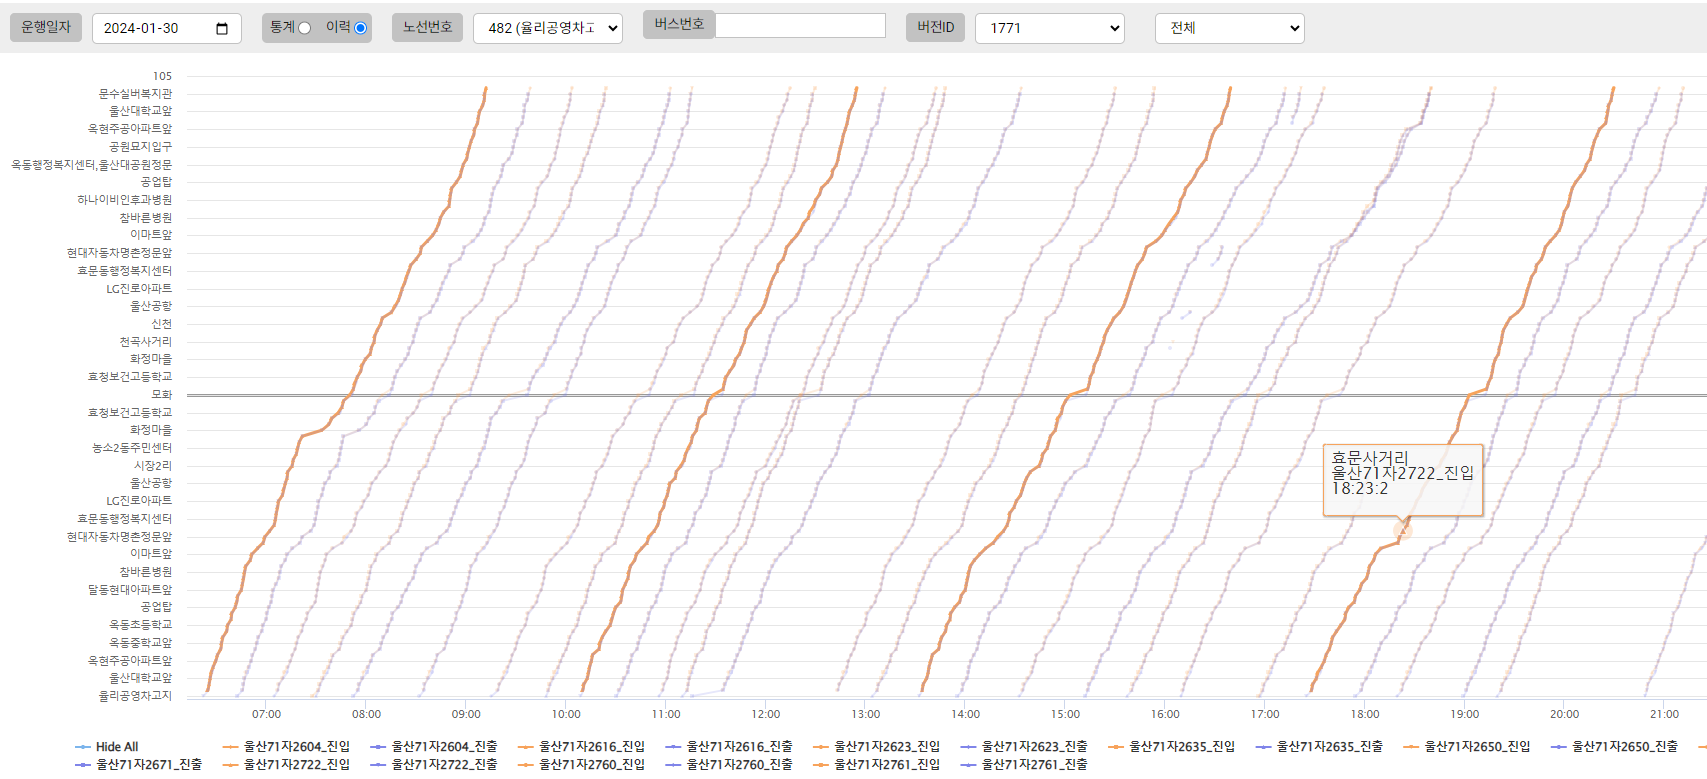Toggle the 울산71자2623_진입 legend marker
Screen dimensions: 1707x779
tap(821, 747)
